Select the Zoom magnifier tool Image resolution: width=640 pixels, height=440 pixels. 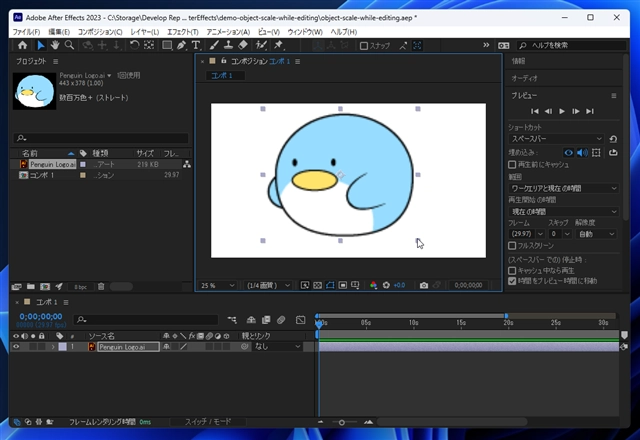68,45
